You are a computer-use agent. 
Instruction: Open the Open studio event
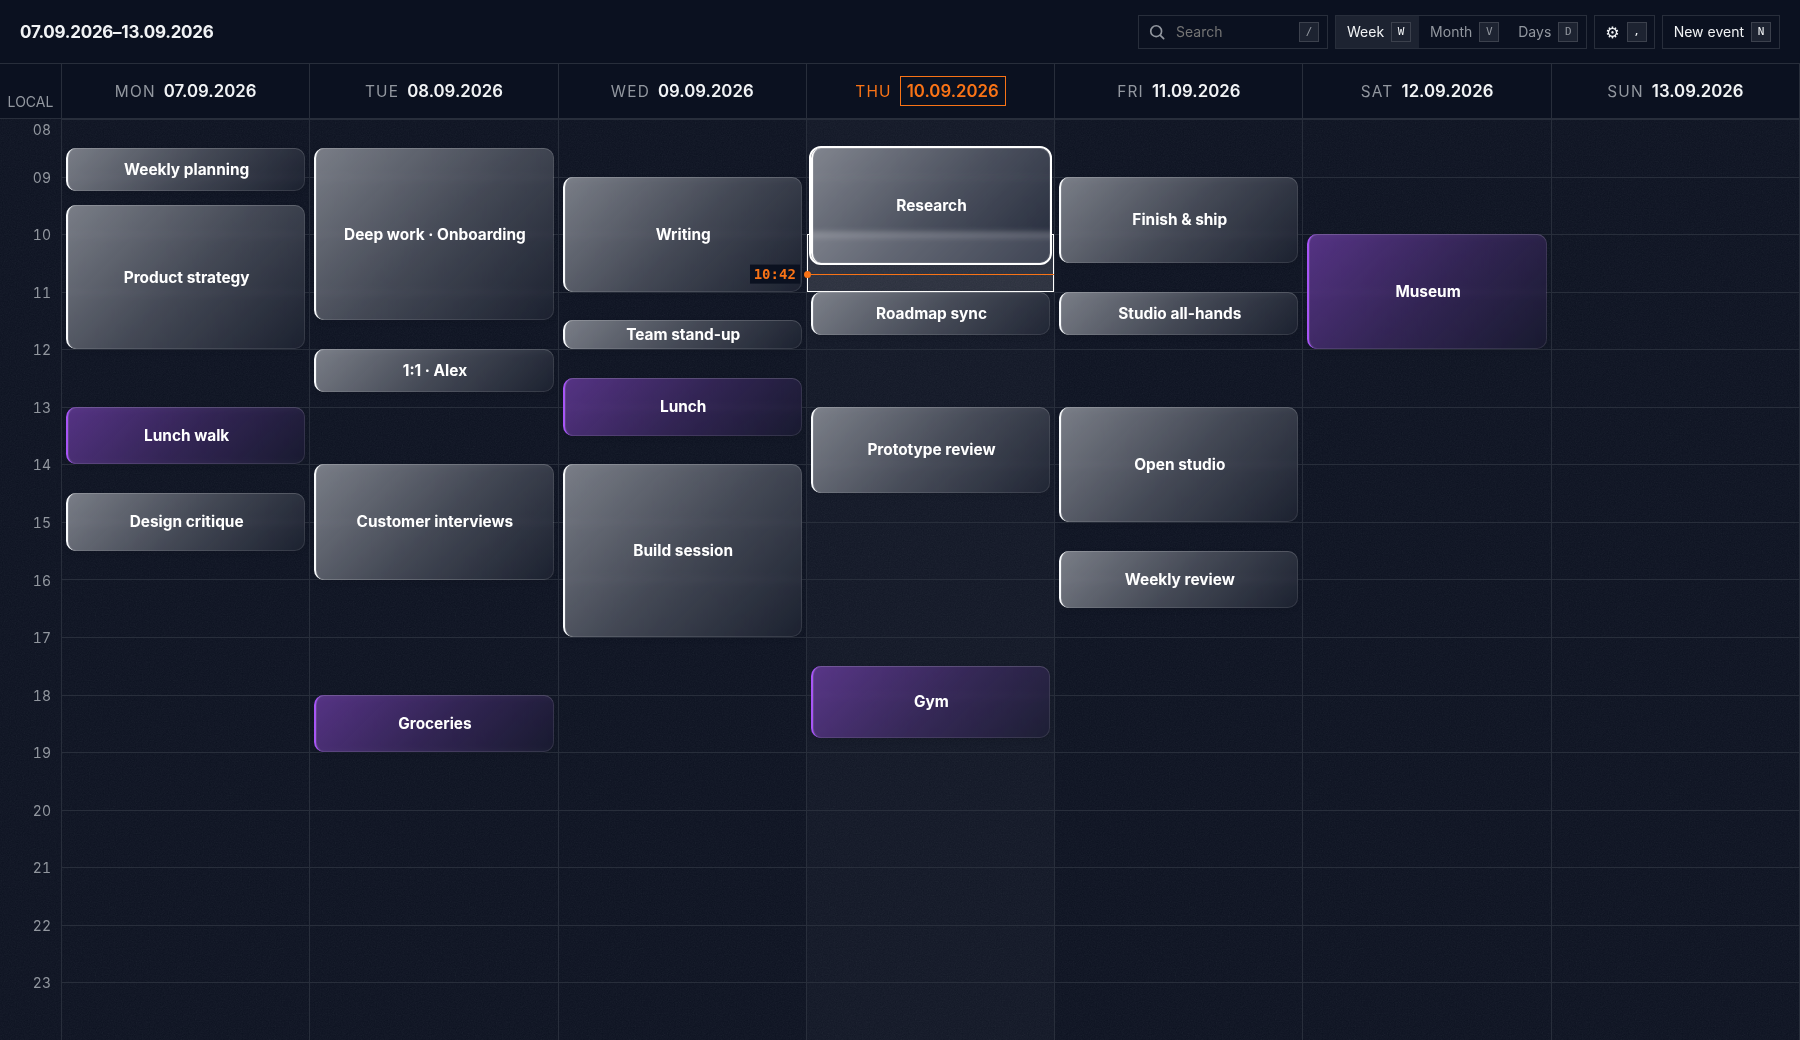click(x=1179, y=464)
